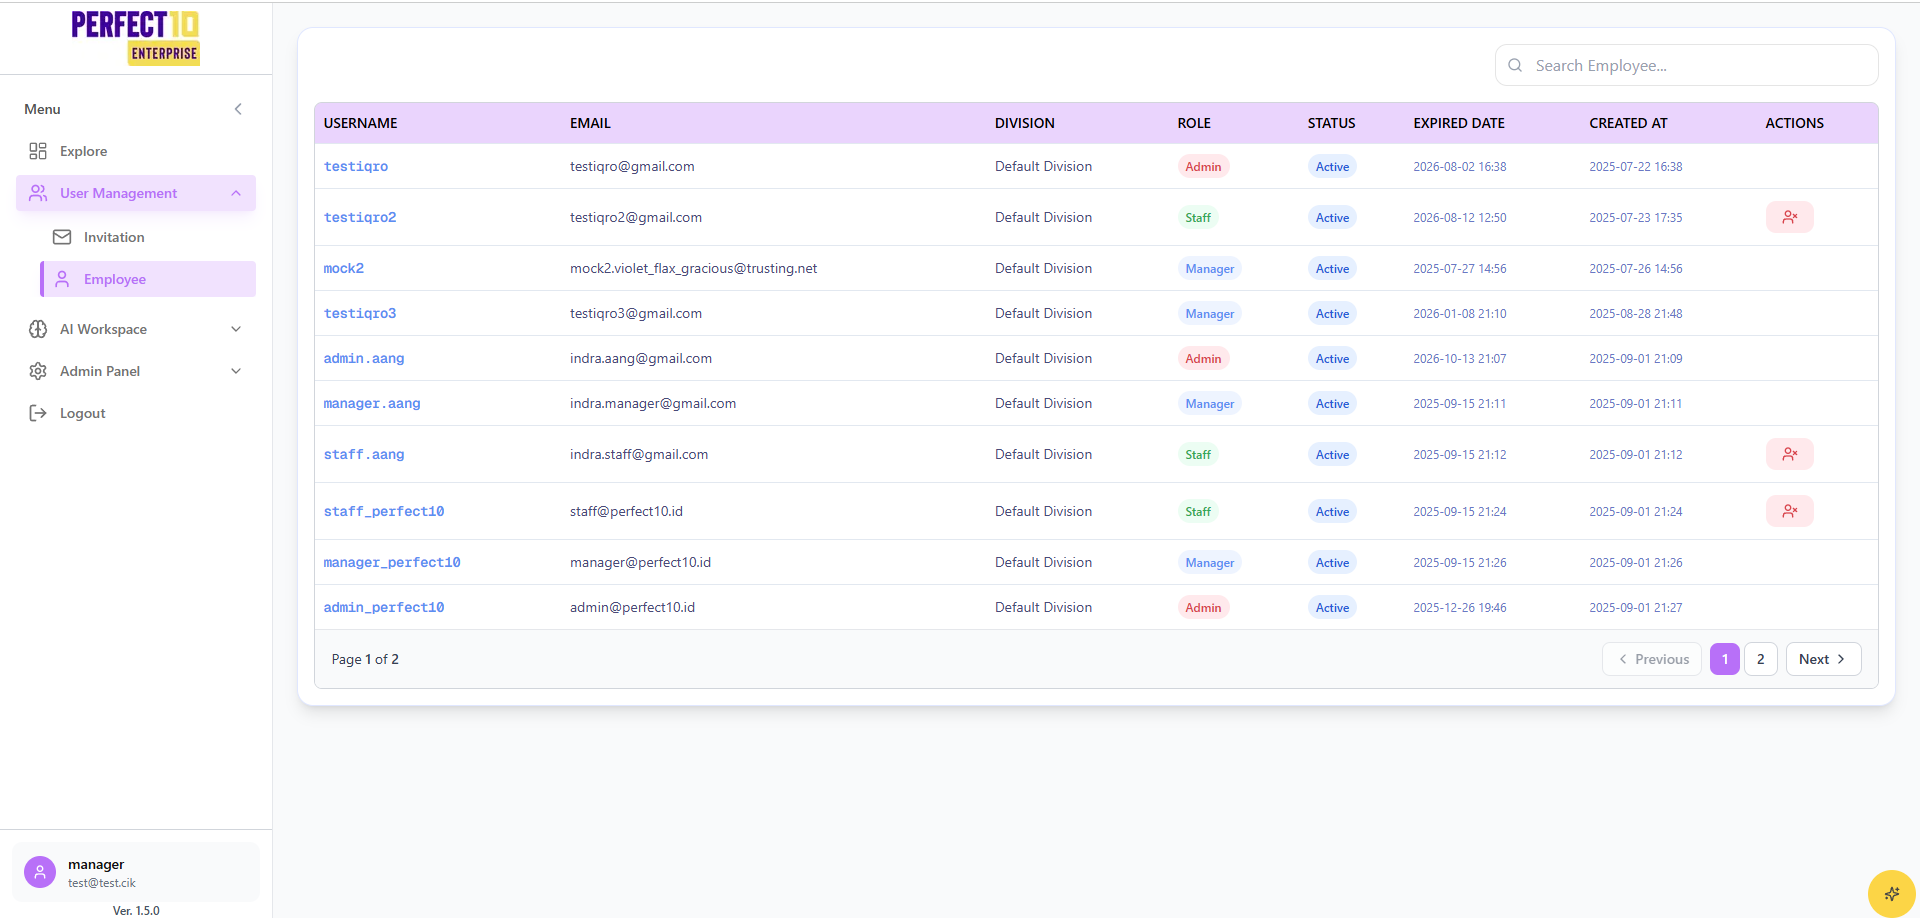Image resolution: width=1920 pixels, height=918 pixels.
Task: Expand the Admin Panel chevron
Action: point(236,371)
